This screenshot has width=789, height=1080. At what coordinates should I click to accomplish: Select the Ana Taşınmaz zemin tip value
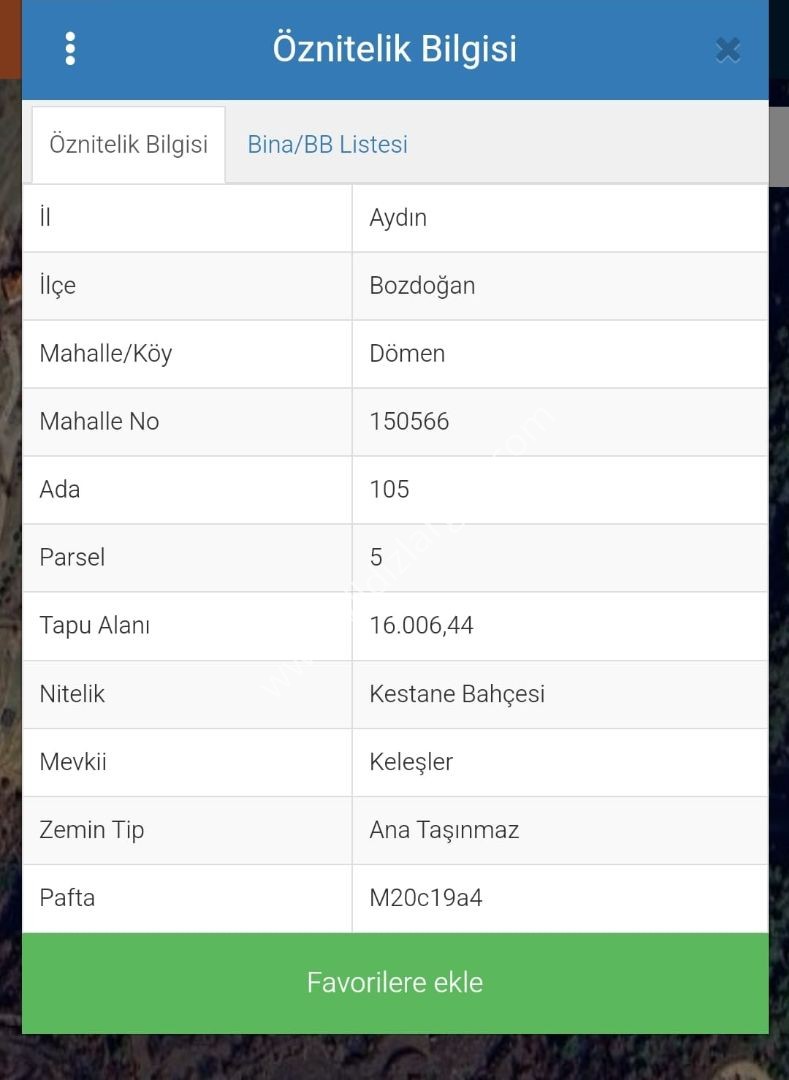point(444,830)
